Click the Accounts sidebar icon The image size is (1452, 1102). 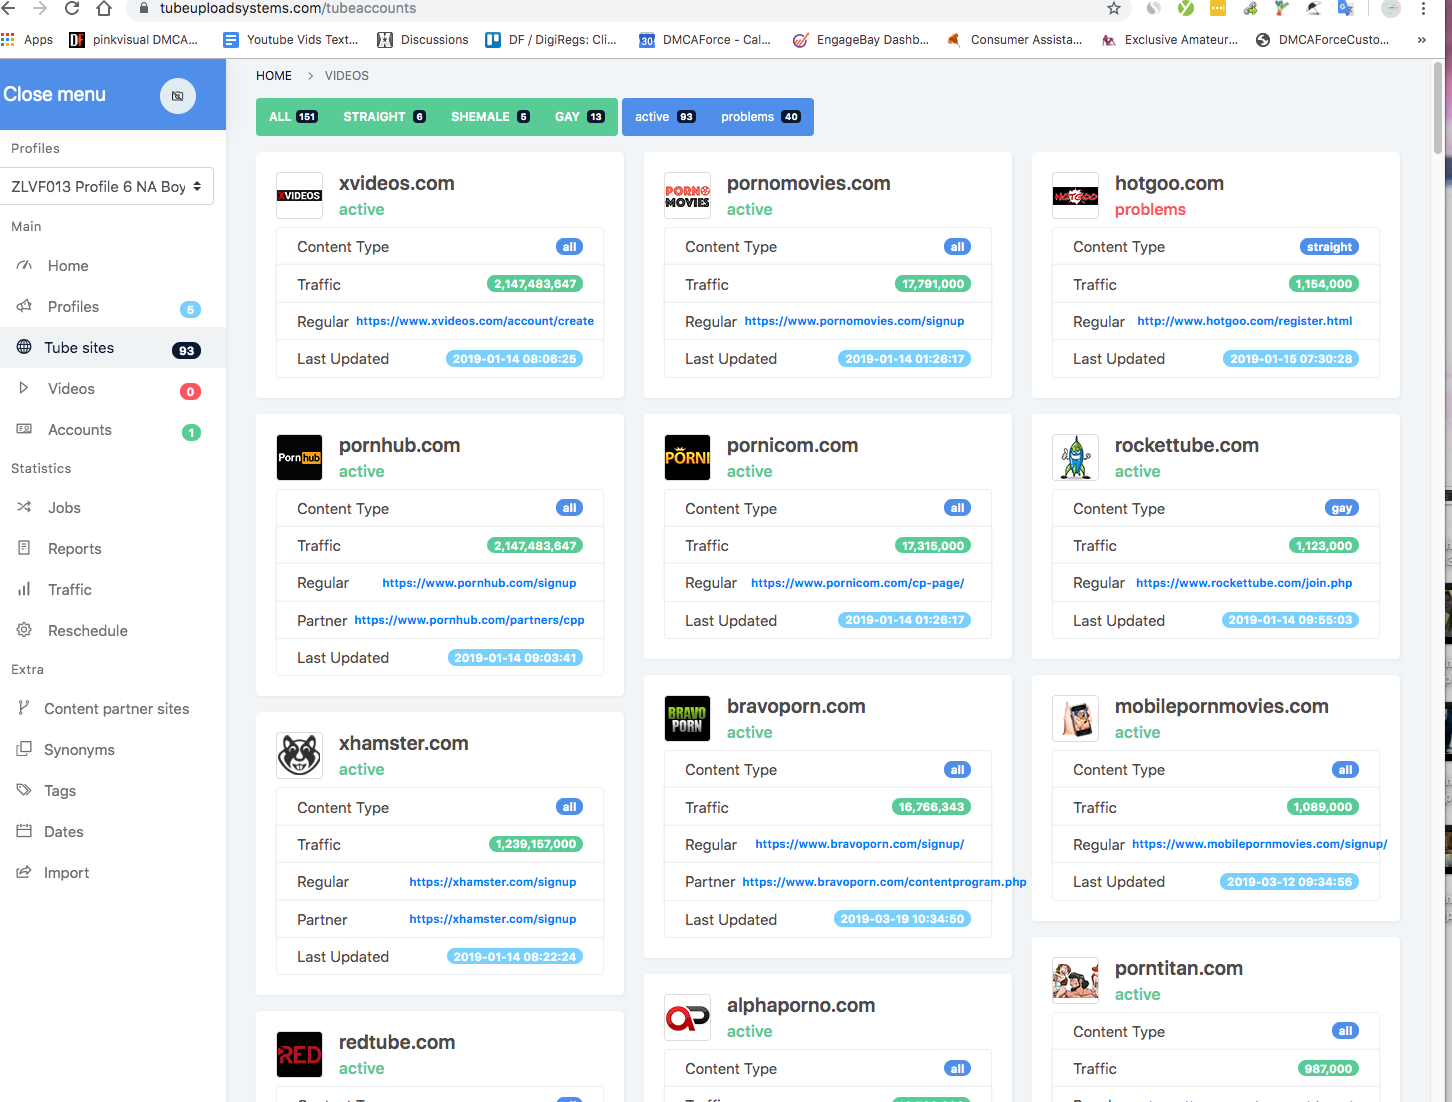click(24, 429)
